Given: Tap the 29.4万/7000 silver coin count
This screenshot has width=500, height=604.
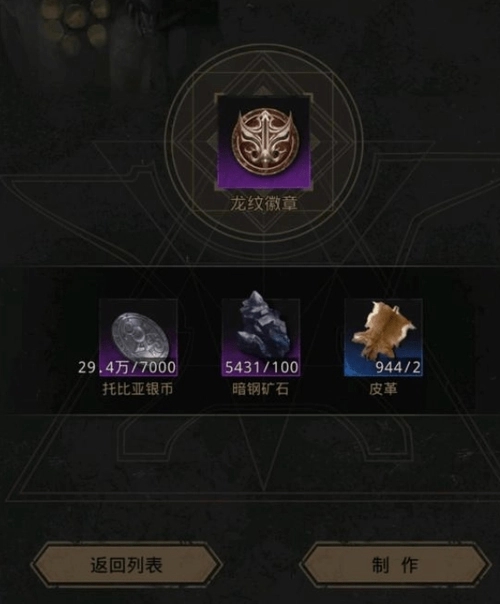Looking at the screenshot, I should tap(127, 367).
